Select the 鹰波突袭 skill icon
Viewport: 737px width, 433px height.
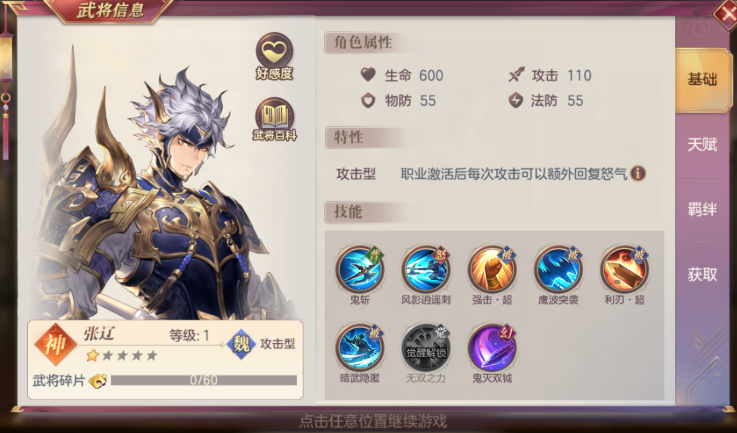(x=558, y=270)
